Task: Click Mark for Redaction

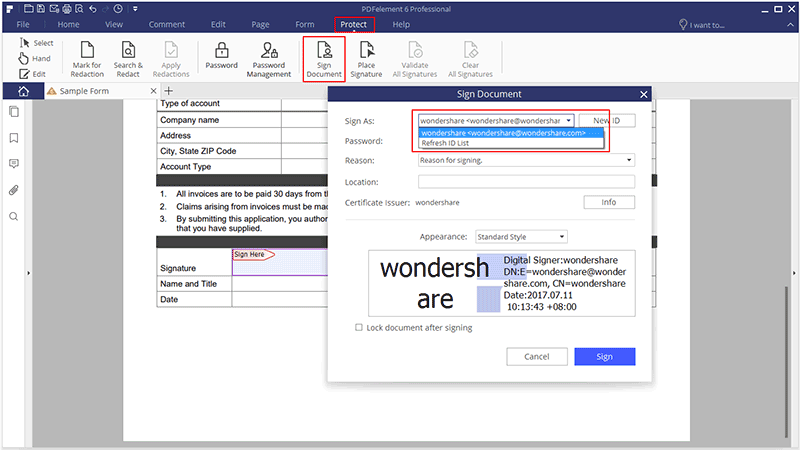Action: tap(87, 59)
